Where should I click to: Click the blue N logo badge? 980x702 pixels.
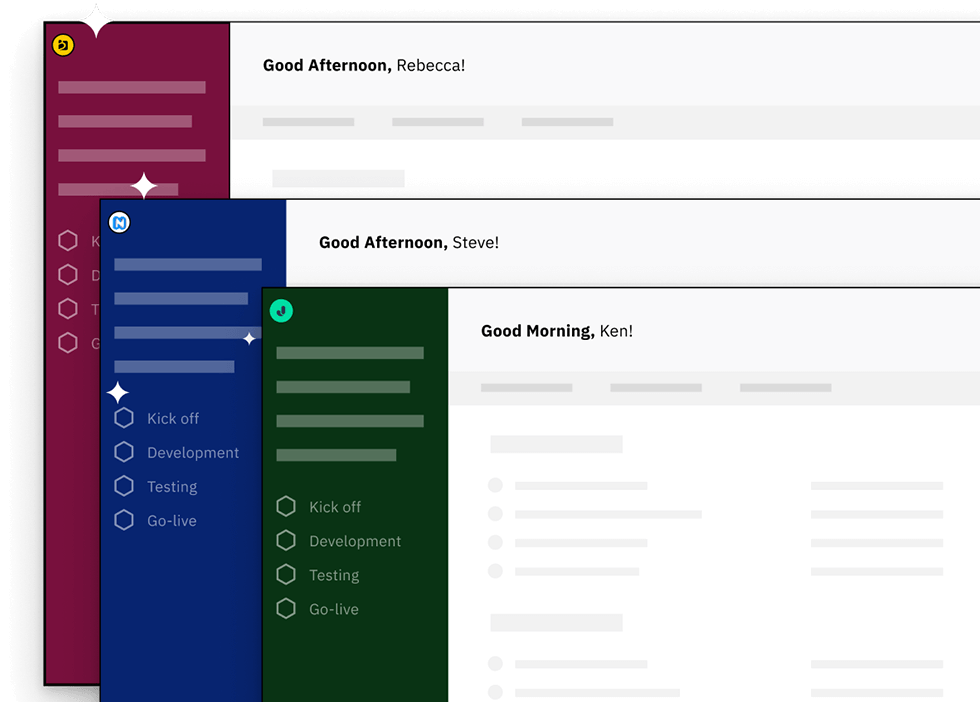119,223
